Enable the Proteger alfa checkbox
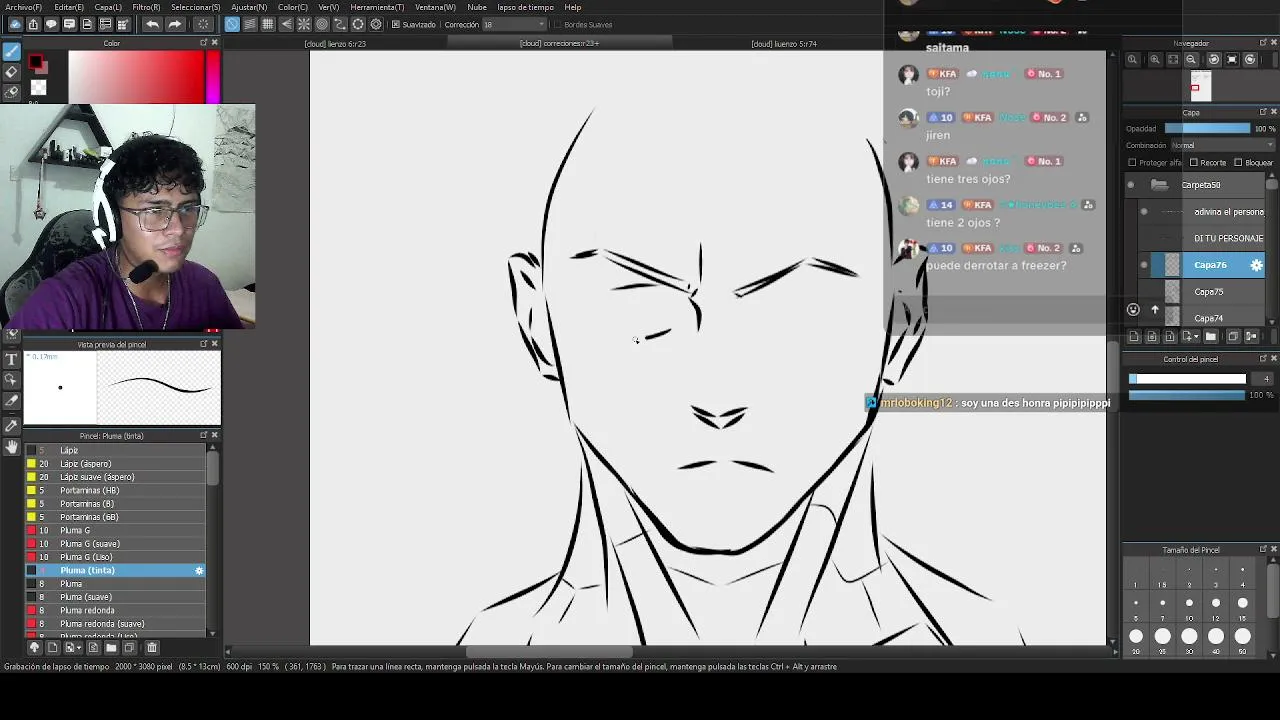The height and width of the screenshot is (720, 1280). (x=1132, y=163)
